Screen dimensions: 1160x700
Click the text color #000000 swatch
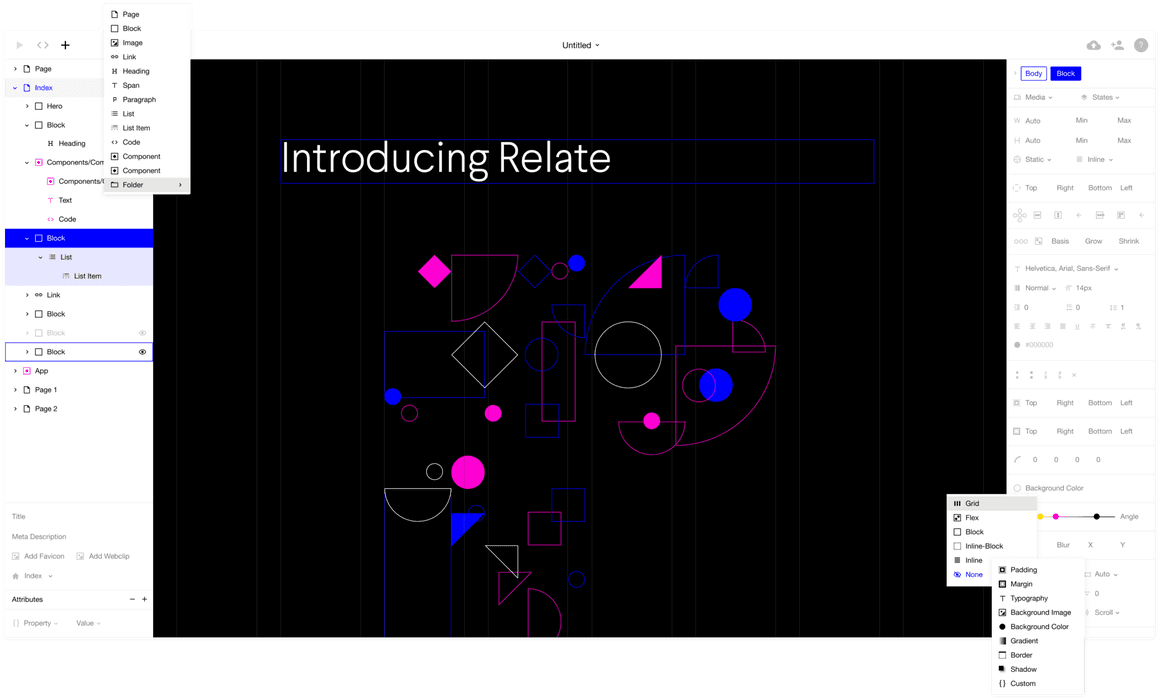[1017, 345]
